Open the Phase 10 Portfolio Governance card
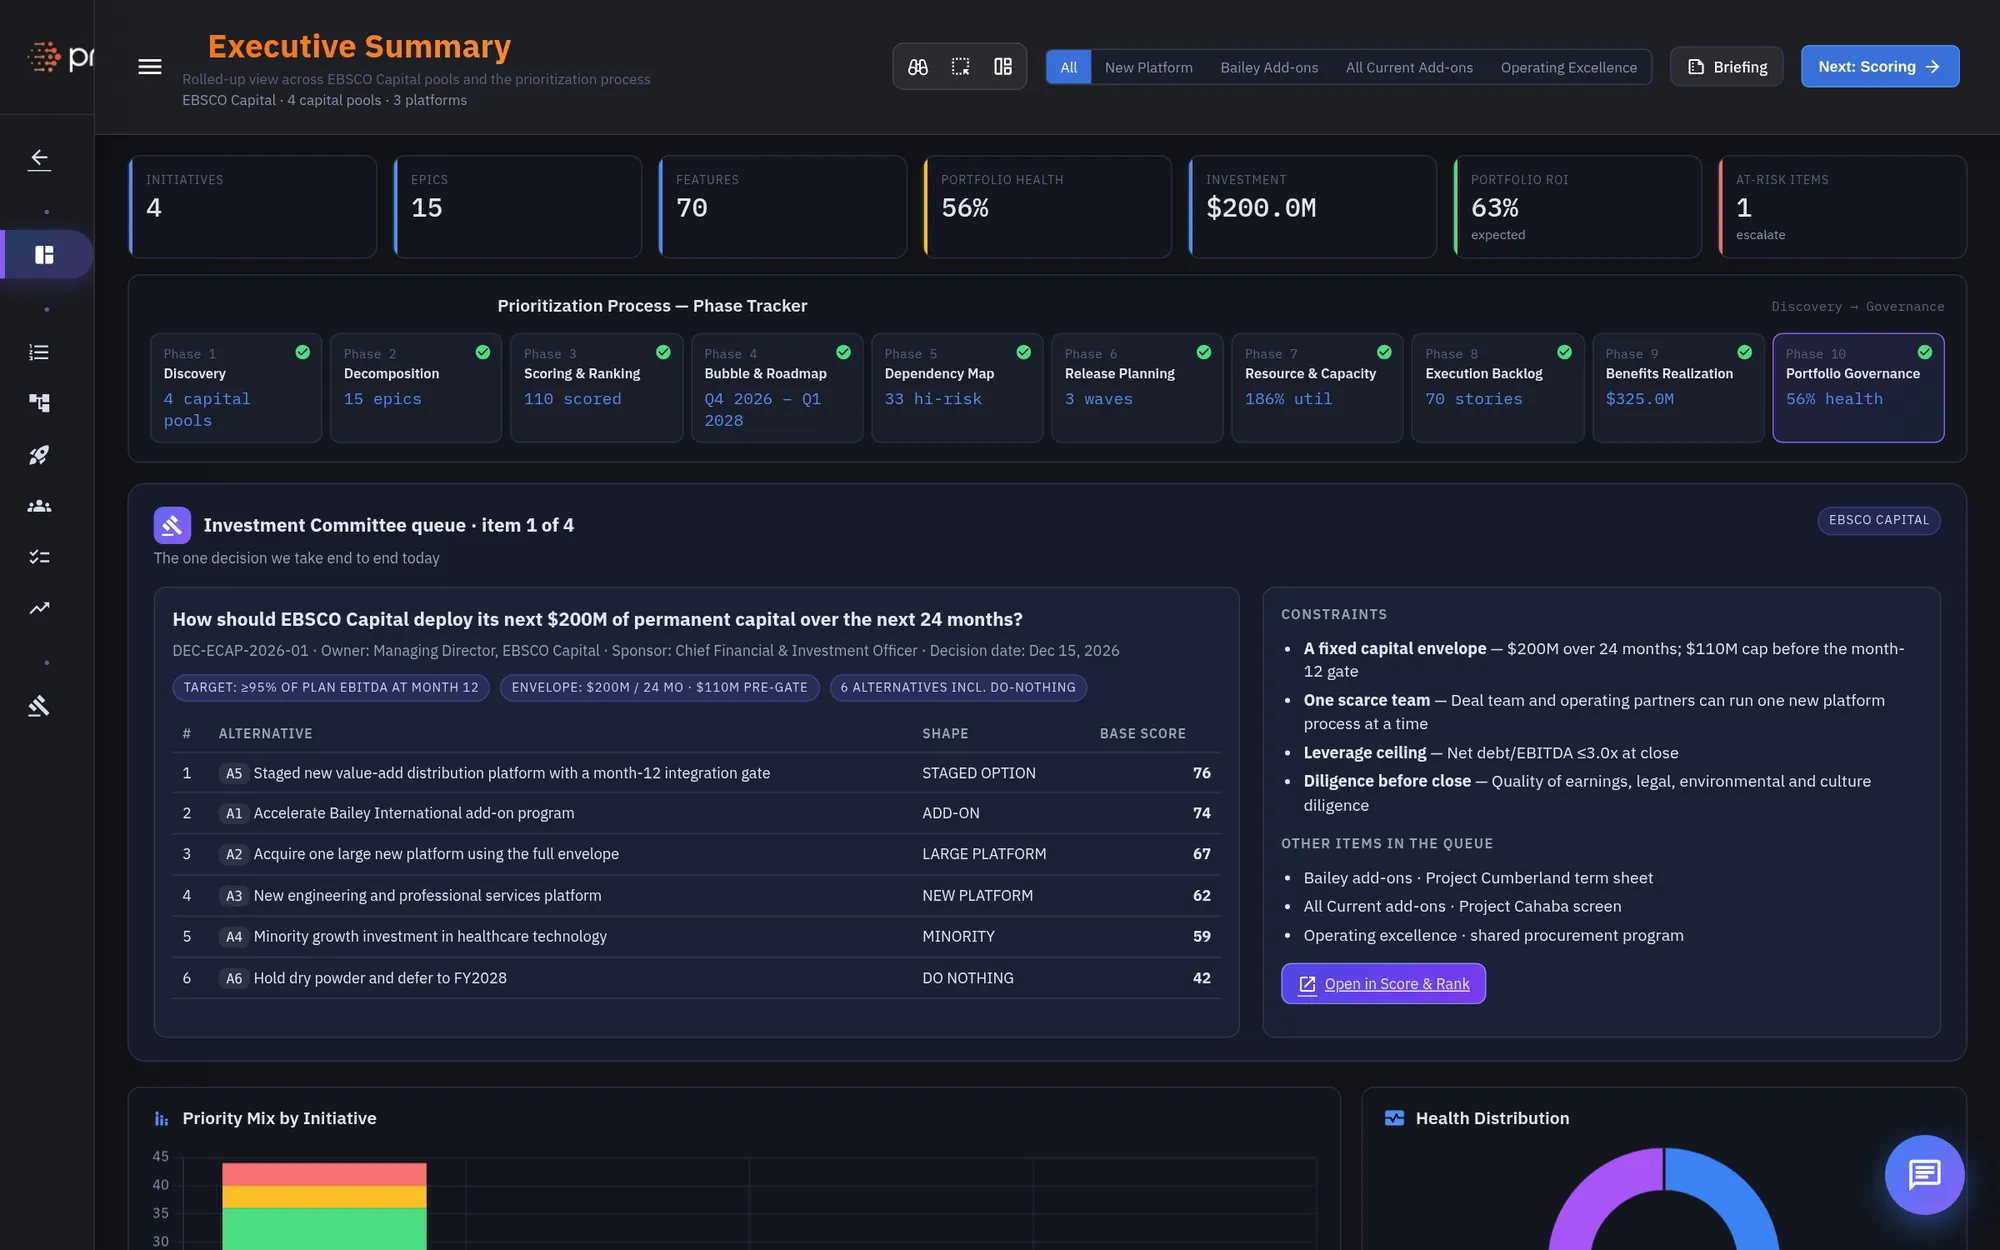2000x1250 pixels. click(x=1858, y=388)
